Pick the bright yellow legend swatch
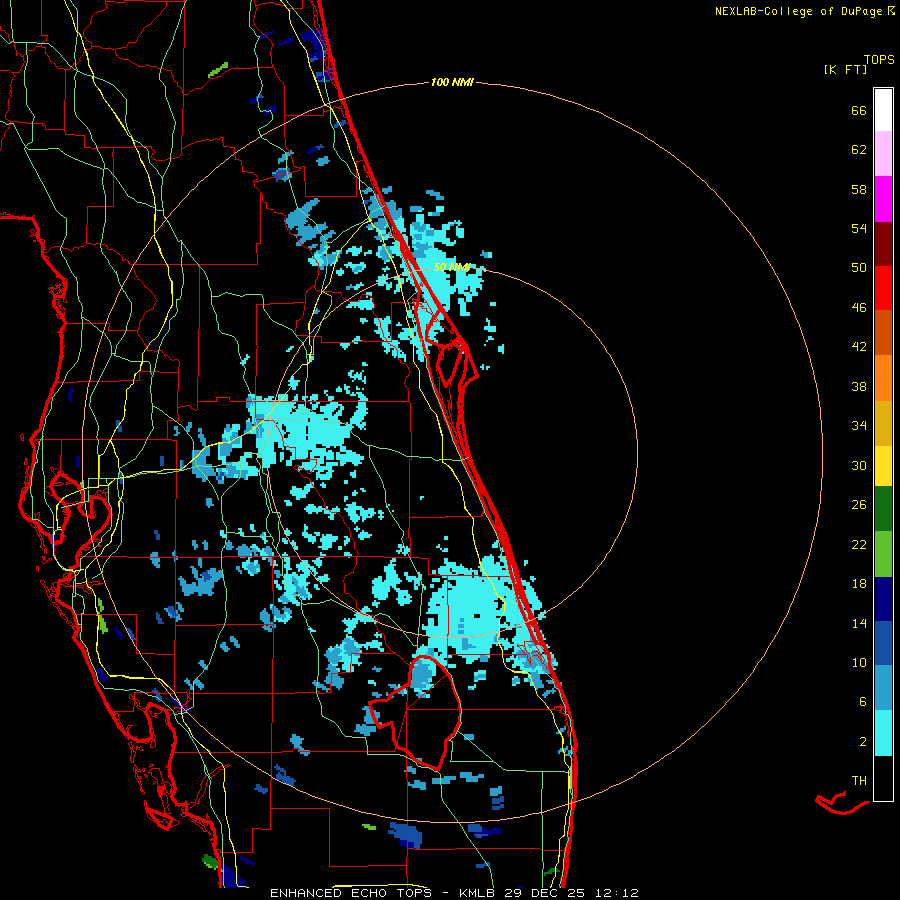The image size is (900, 900). (883, 466)
